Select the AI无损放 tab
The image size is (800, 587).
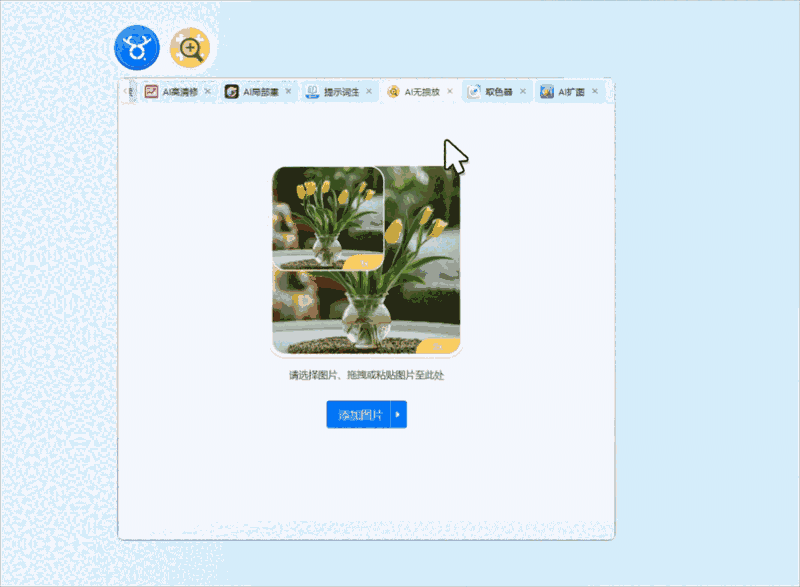tap(422, 92)
